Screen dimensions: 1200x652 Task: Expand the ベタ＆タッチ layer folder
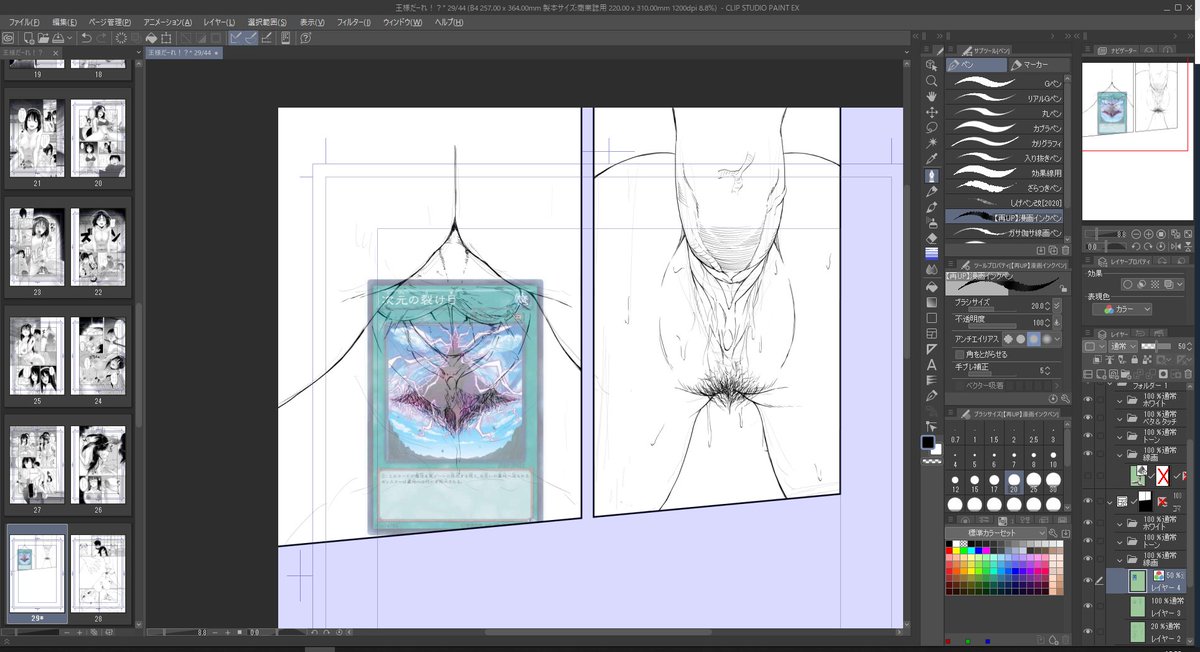point(1122,419)
